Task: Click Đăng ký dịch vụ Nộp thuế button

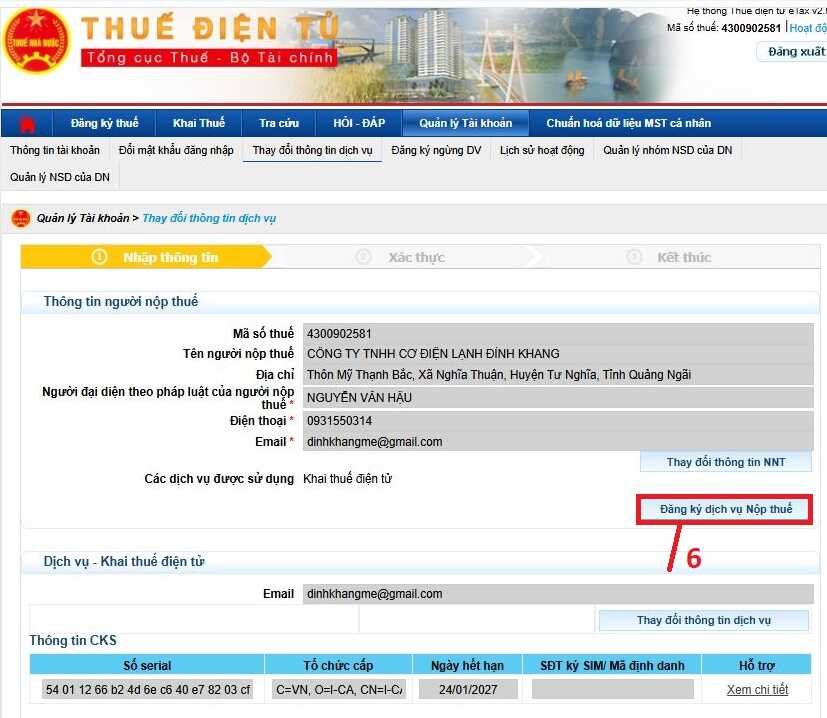Action: pos(726,509)
